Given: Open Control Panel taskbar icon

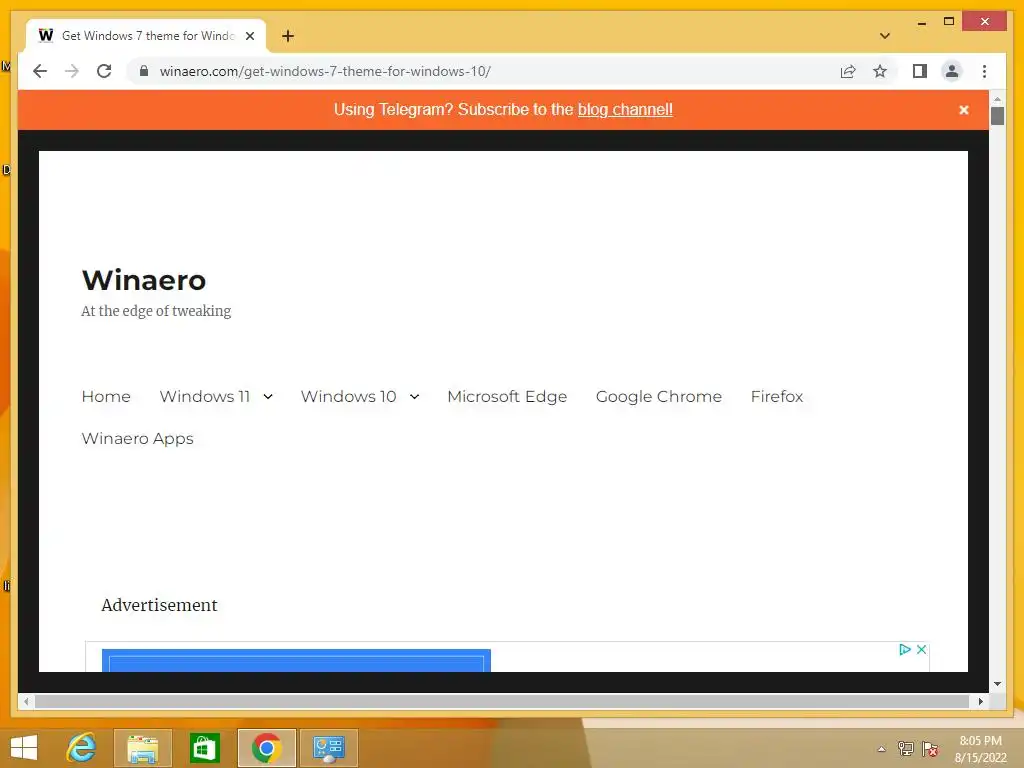Looking at the screenshot, I should 328,748.
